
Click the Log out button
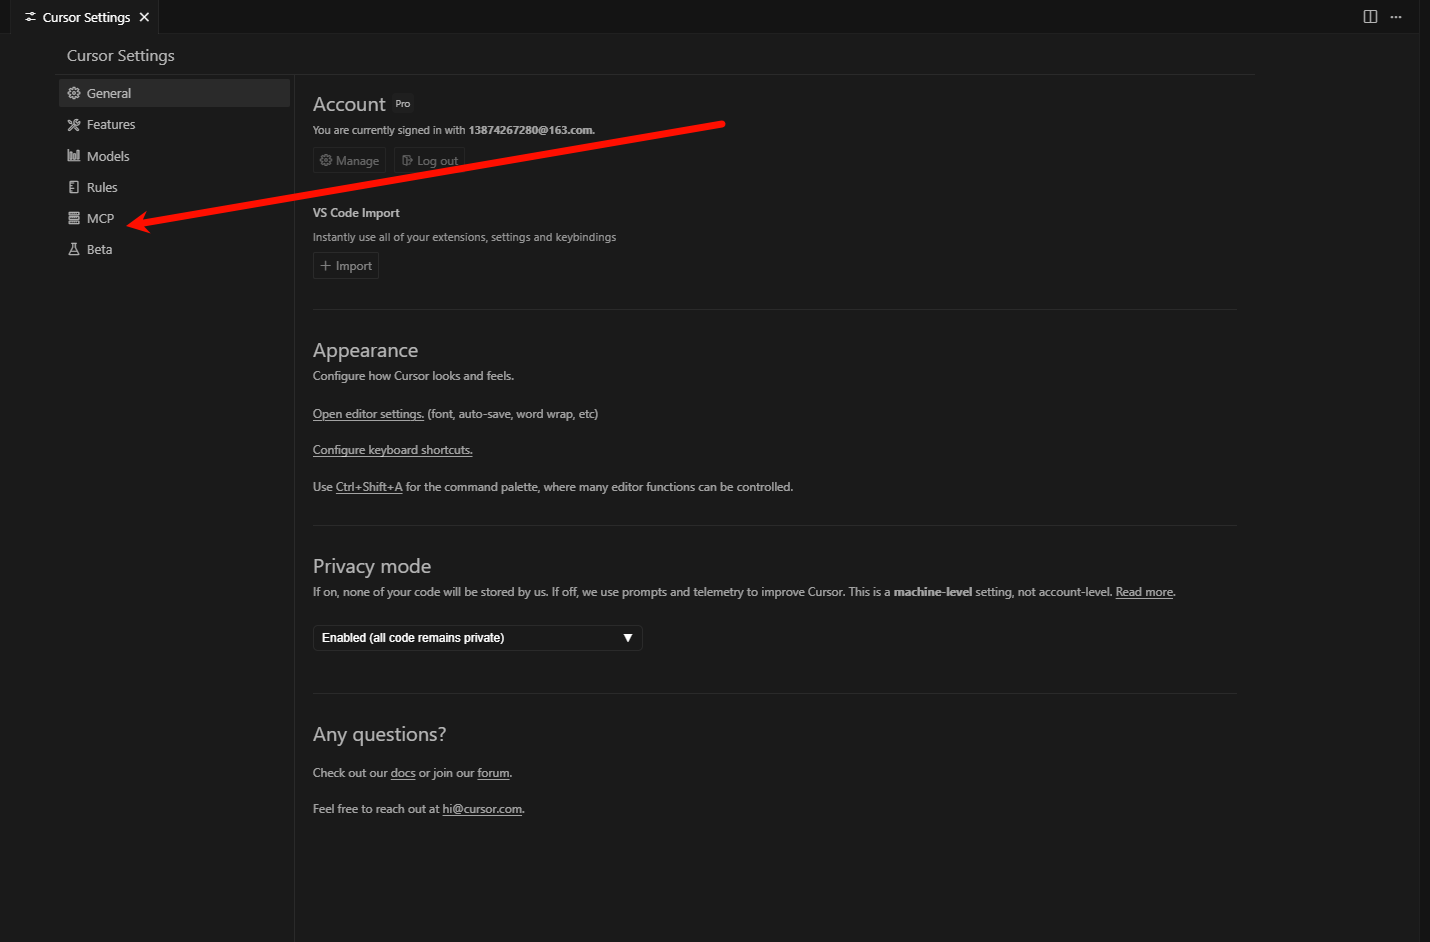click(x=429, y=160)
